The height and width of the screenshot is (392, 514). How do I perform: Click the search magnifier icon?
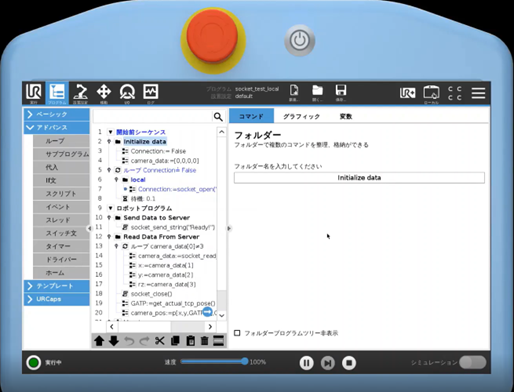(x=218, y=117)
